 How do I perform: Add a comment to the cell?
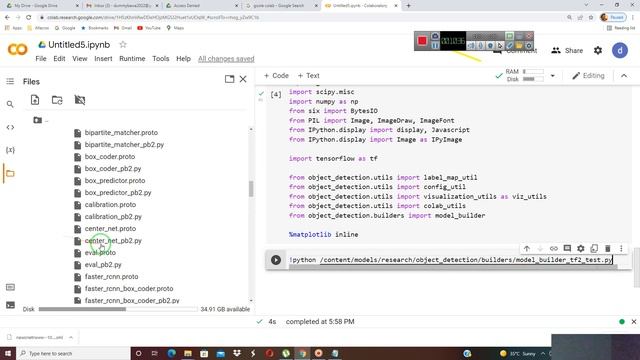coord(567,249)
